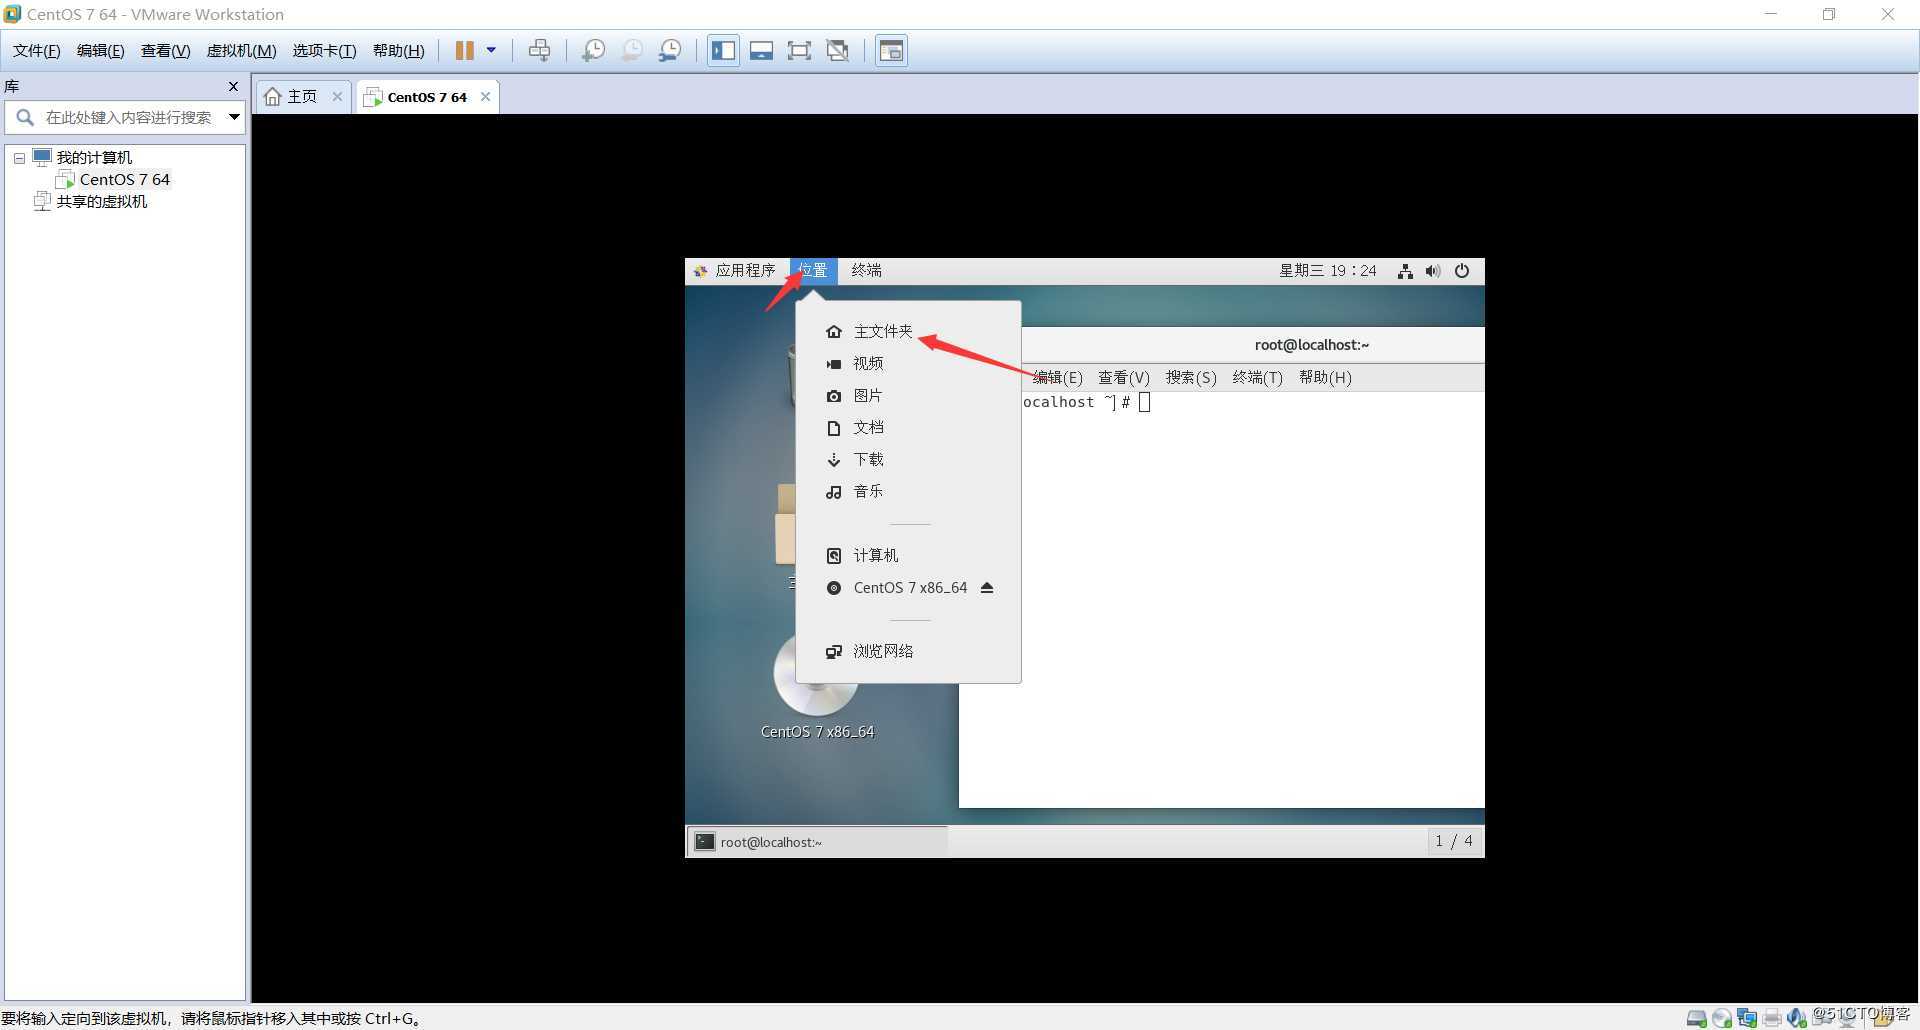Open 下载 from the places menu

[x=908, y=459]
